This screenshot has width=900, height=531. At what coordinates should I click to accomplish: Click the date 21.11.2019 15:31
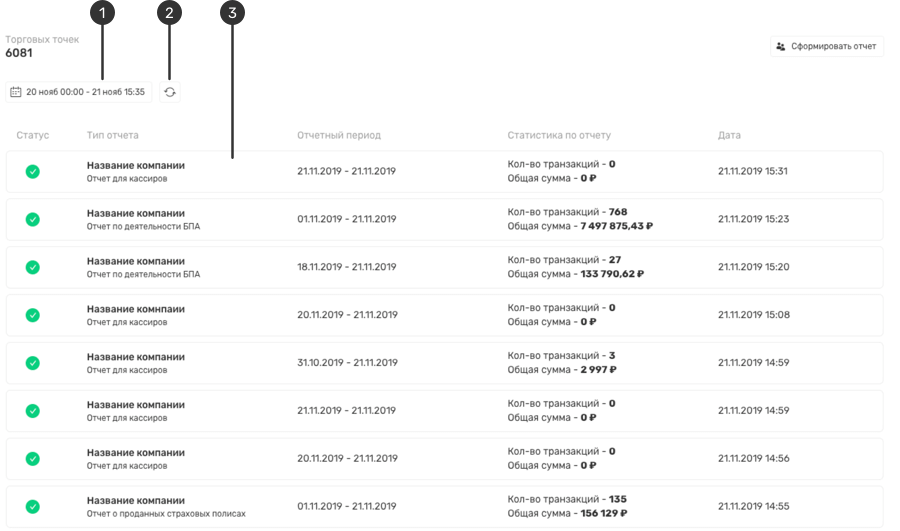(752, 171)
